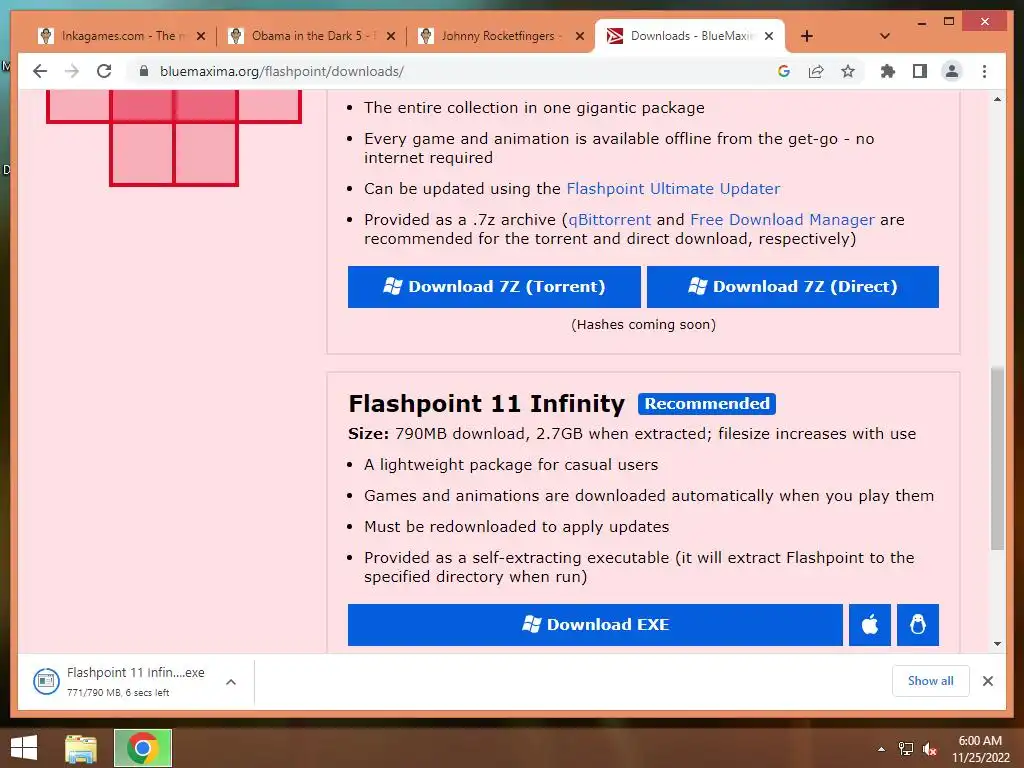The image size is (1024, 768).
Task: Open the Windows Start button
Action: [x=24, y=748]
